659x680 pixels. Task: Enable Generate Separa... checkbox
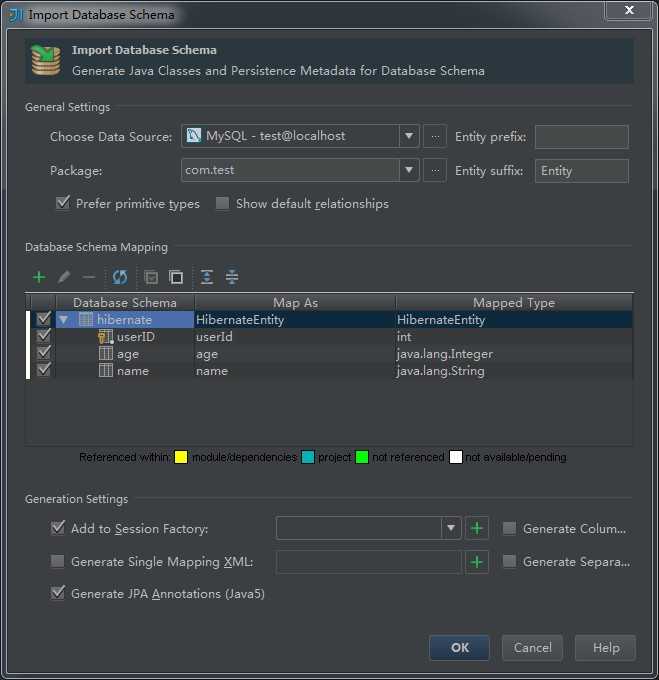(509, 561)
